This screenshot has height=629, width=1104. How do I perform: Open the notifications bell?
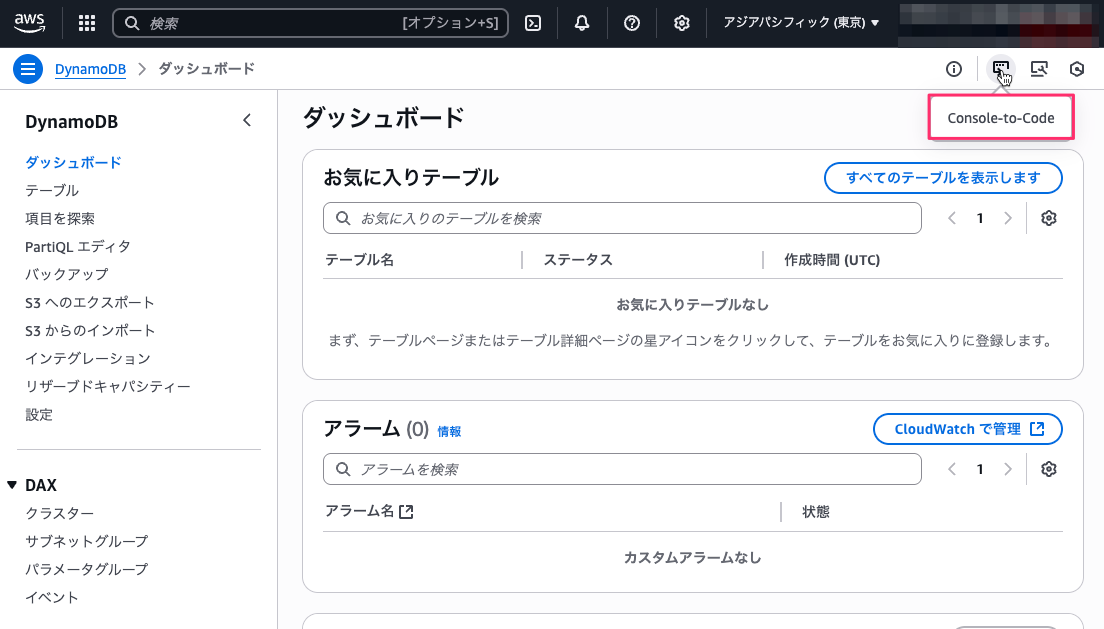[582, 23]
